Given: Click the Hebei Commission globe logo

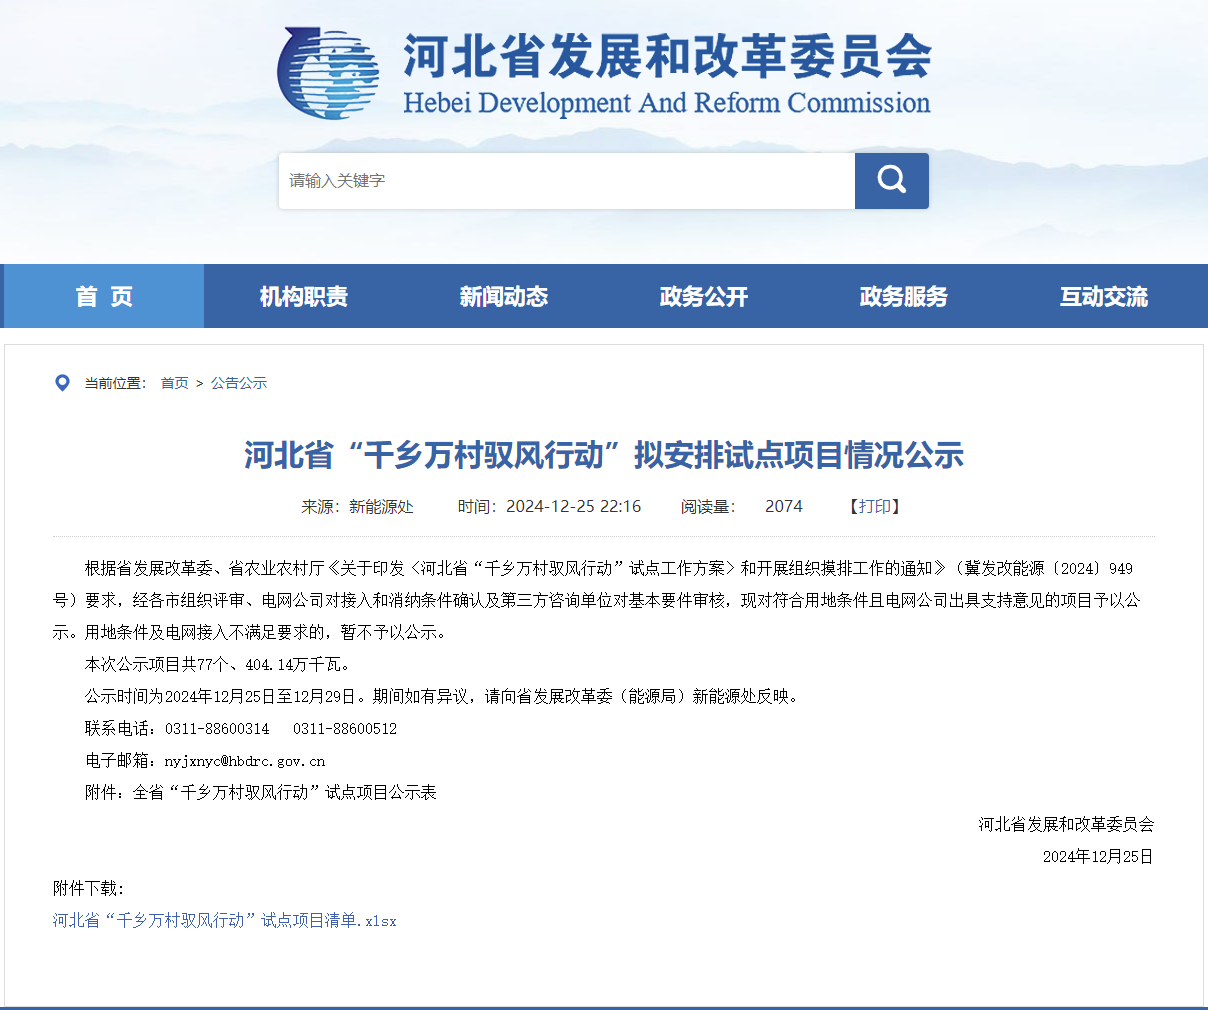Looking at the screenshot, I should (328, 73).
